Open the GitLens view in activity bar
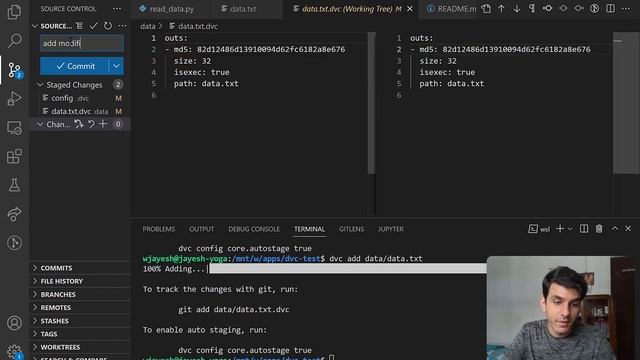This screenshot has height=360, width=640. (x=14, y=243)
